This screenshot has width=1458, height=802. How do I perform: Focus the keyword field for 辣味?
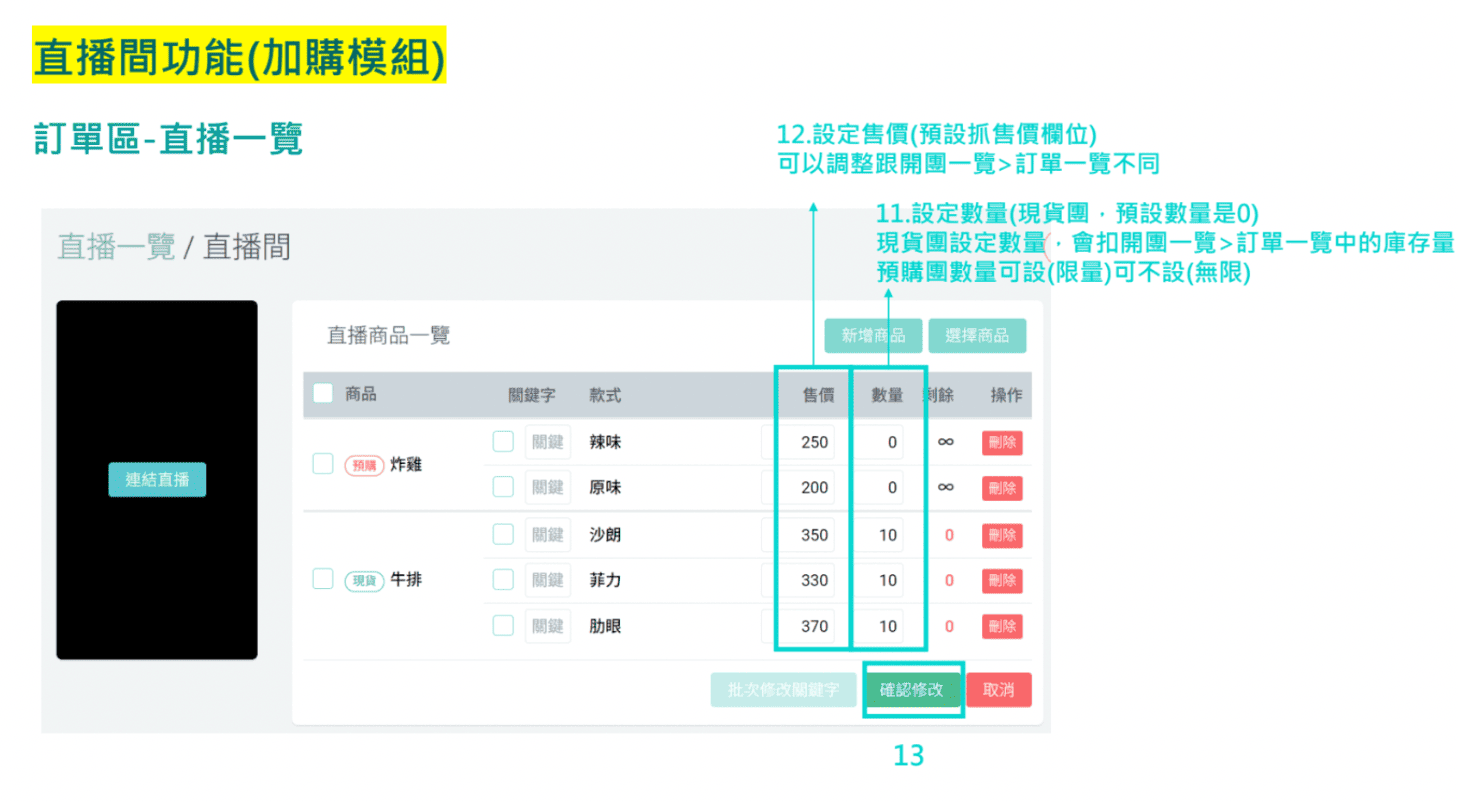tap(548, 441)
